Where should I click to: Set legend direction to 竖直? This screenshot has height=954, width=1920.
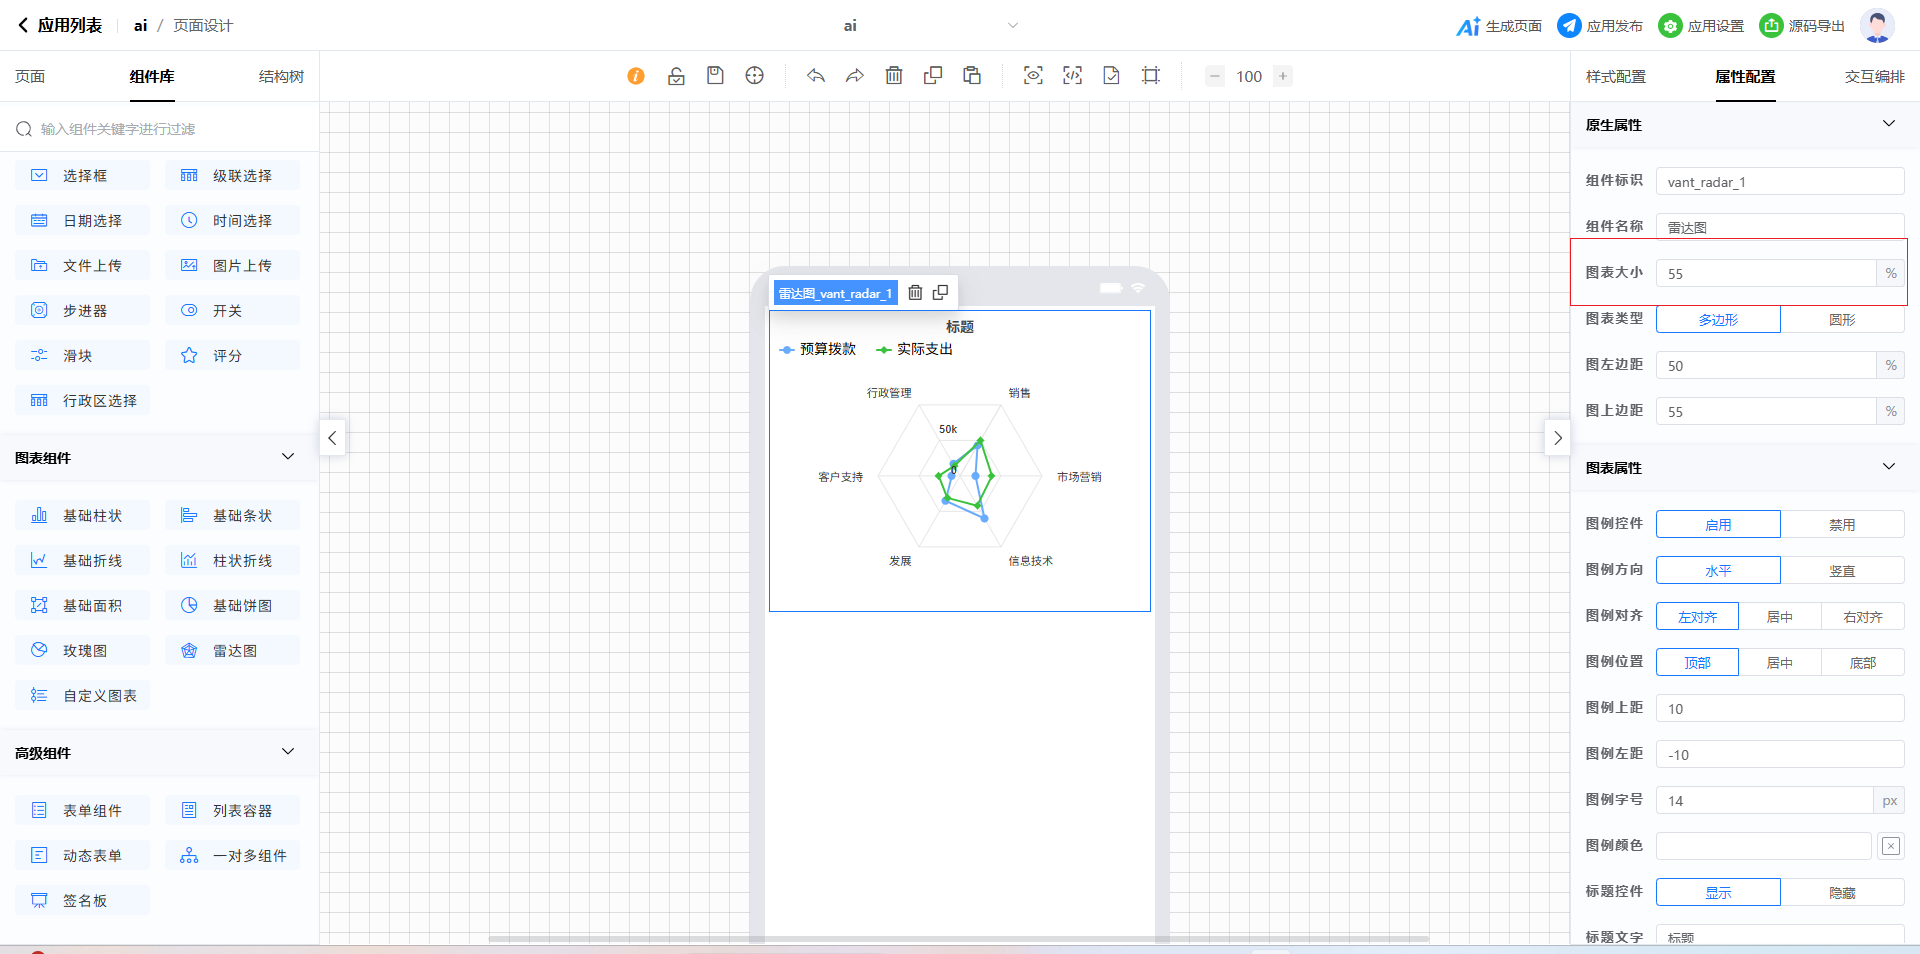pos(1841,571)
